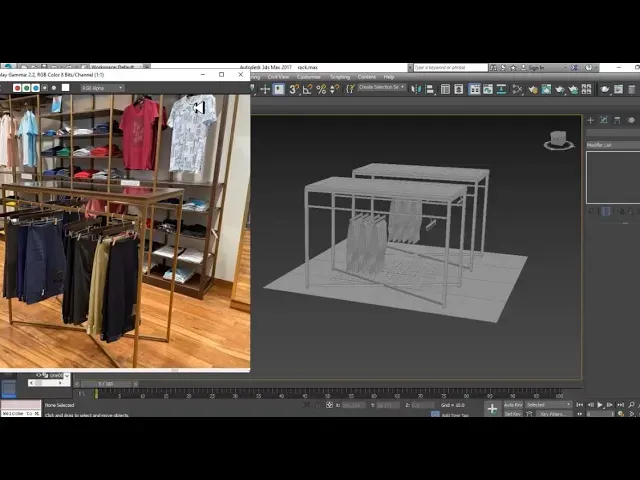Open the Modify panel tab icon

(604, 120)
